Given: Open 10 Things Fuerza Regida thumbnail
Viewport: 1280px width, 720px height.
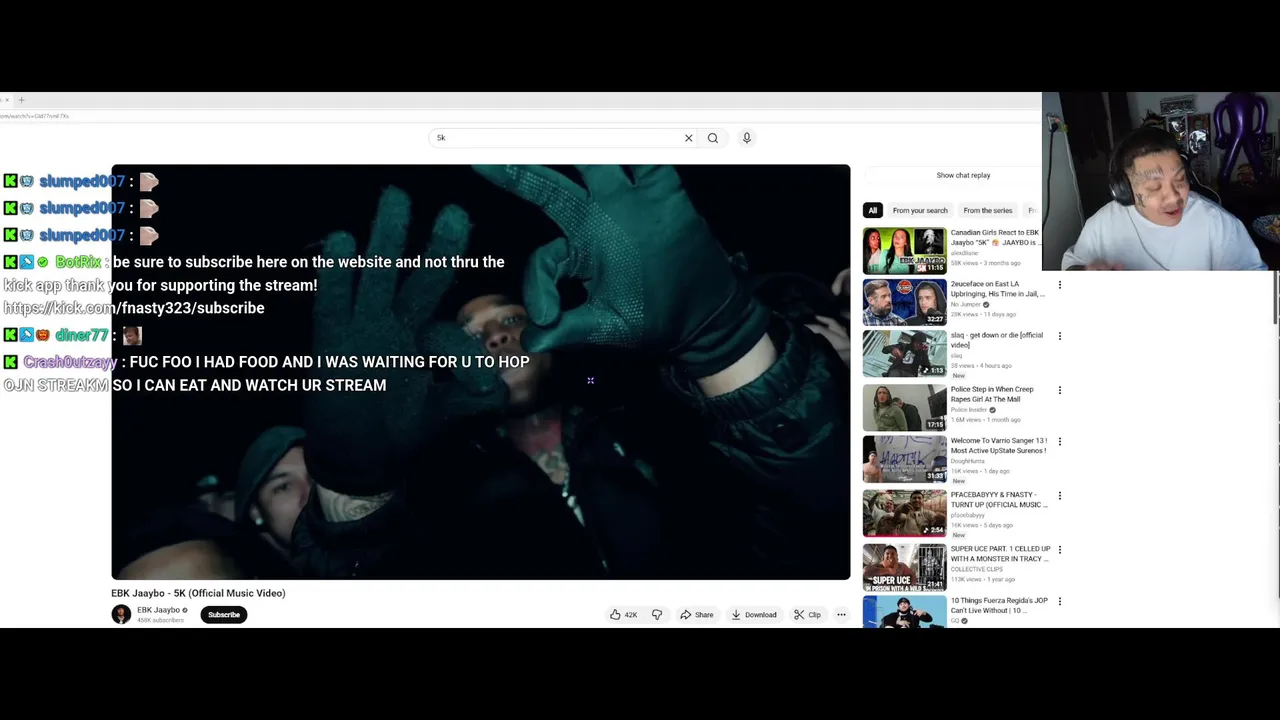Looking at the screenshot, I should click(x=904, y=611).
